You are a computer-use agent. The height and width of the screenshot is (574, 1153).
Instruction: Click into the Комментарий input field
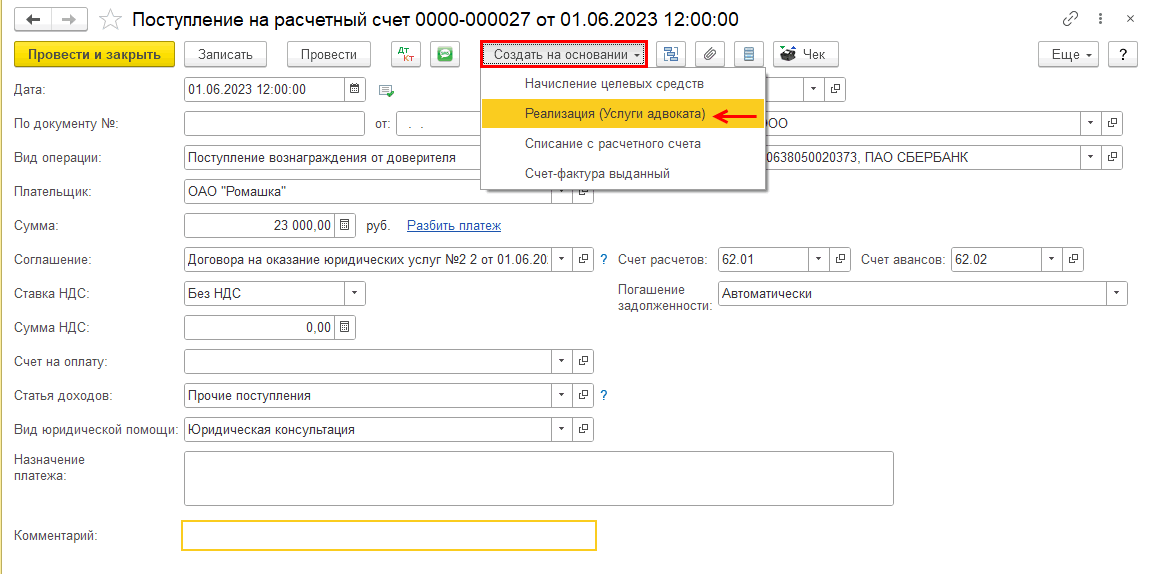tap(389, 536)
